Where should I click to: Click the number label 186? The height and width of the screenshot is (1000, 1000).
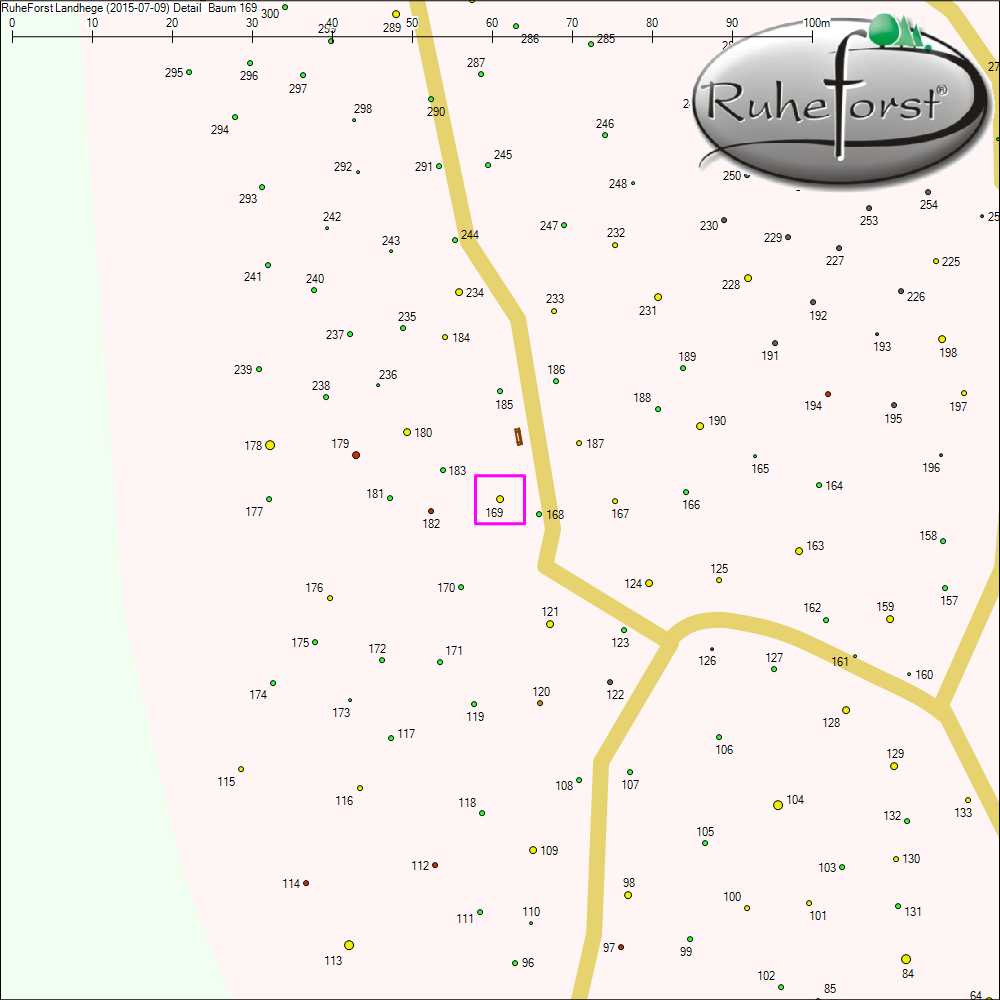click(x=556, y=370)
